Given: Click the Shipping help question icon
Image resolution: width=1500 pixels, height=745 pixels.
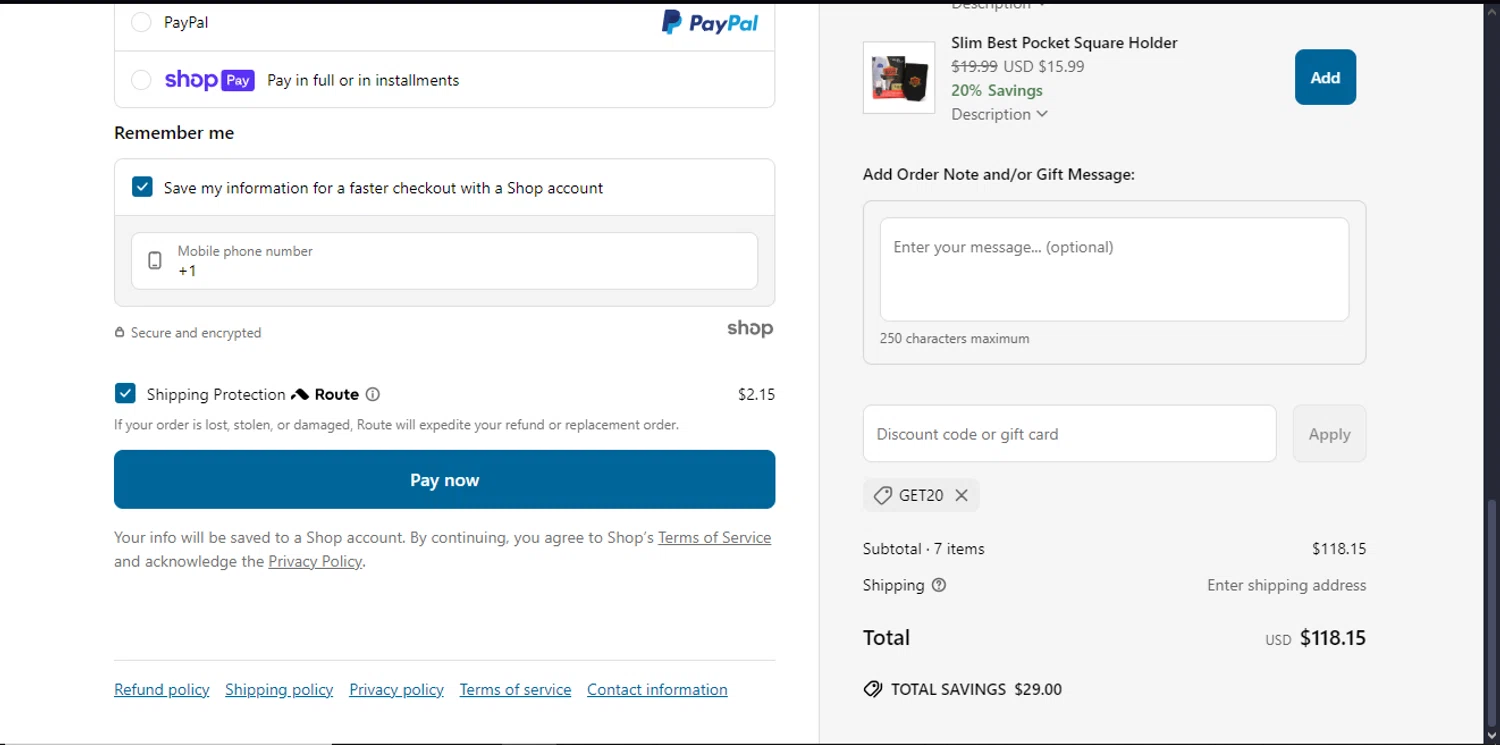Looking at the screenshot, I should click(938, 586).
